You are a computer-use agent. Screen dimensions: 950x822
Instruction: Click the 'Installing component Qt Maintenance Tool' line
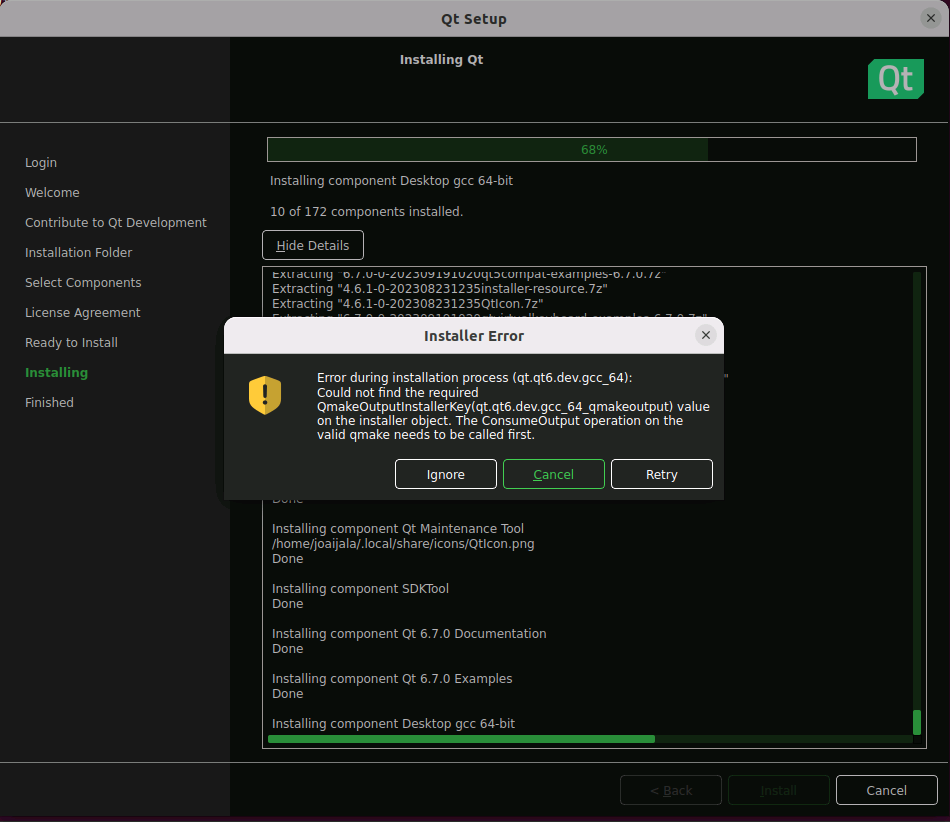[x=397, y=528]
